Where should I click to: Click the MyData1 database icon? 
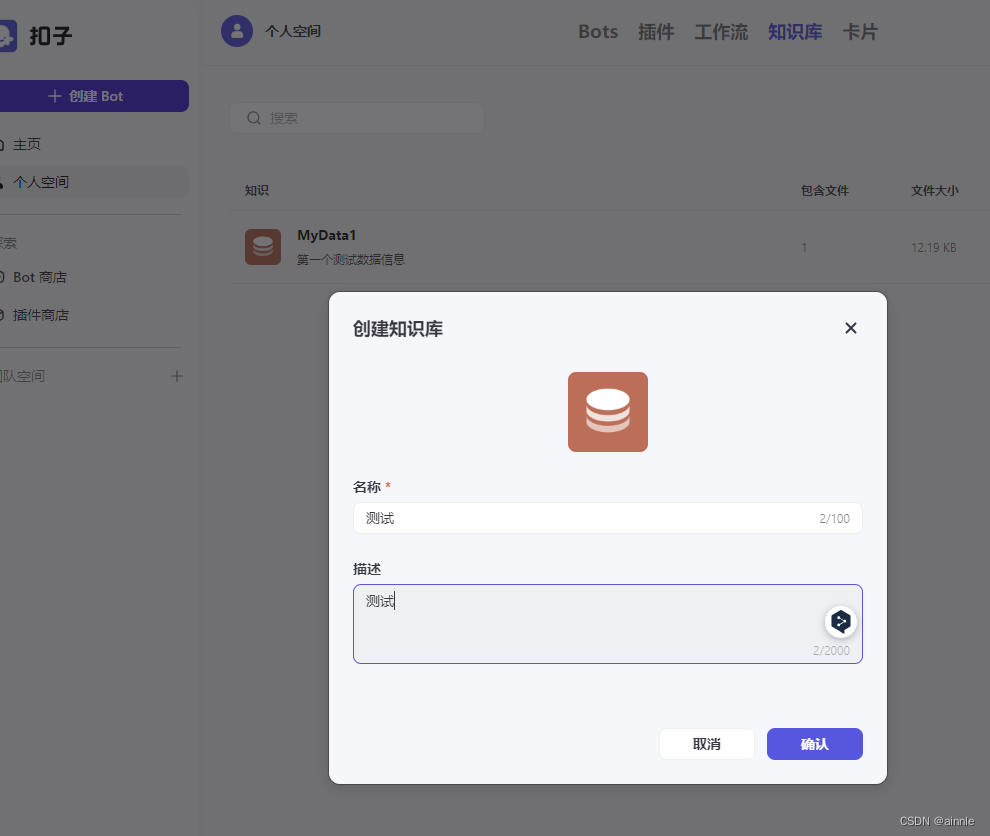pos(263,247)
